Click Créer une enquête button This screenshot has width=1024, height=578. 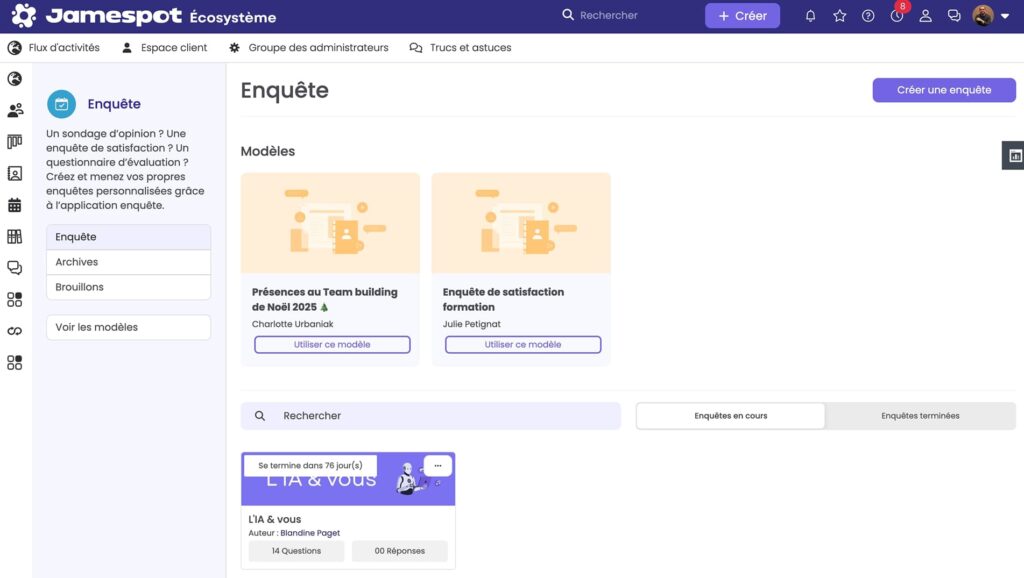point(944,90)
